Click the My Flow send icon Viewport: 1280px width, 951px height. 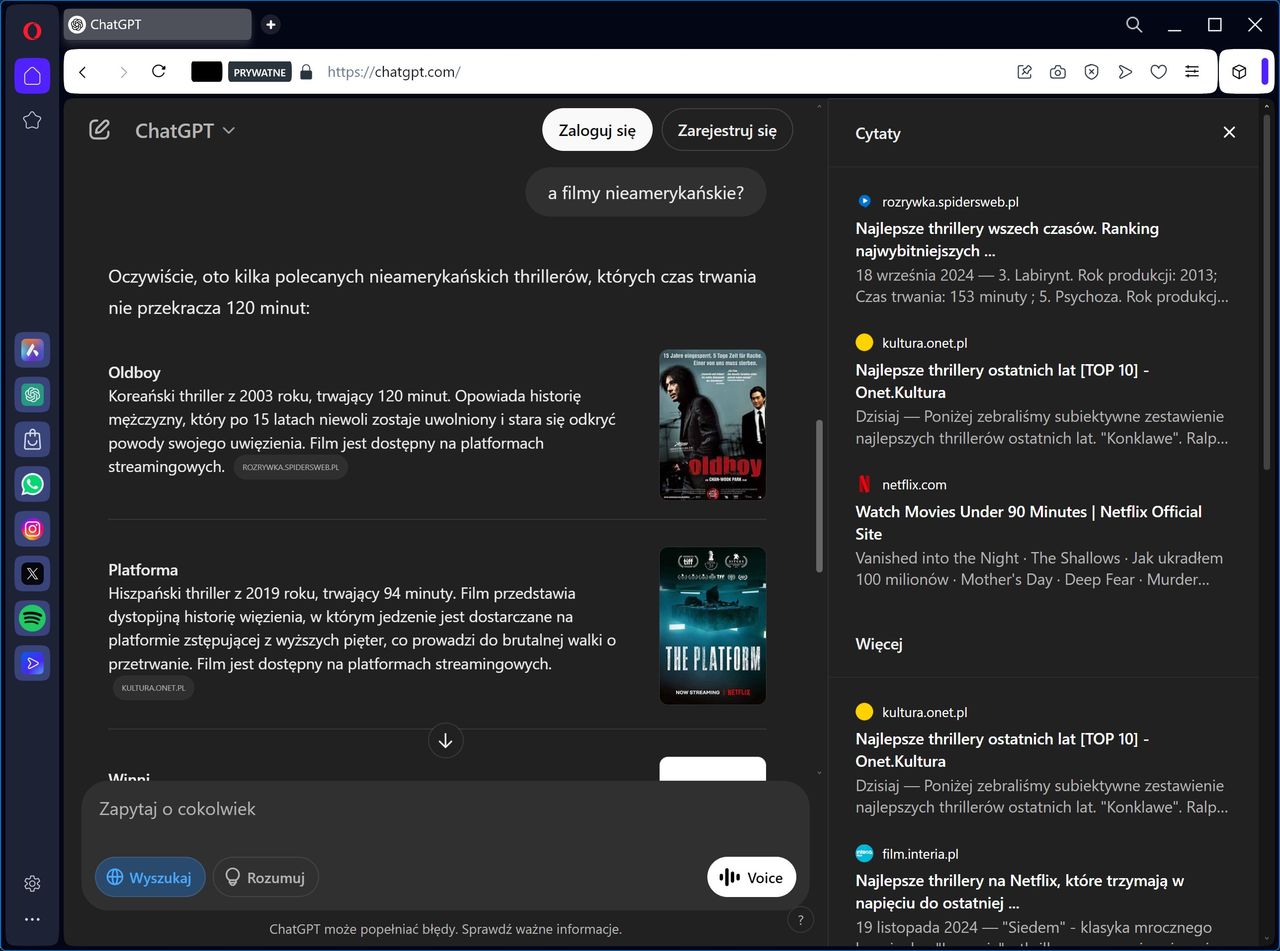[x=1125, y=72]
